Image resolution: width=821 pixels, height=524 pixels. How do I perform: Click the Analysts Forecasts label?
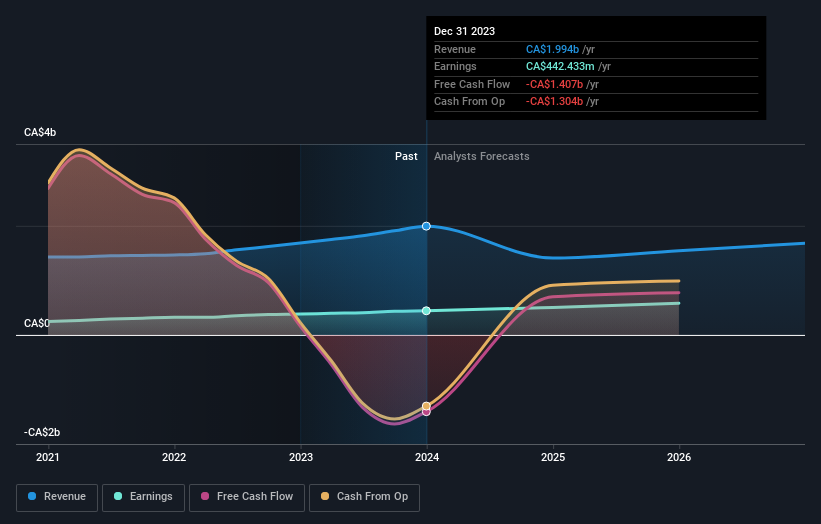(x=482, y=156)
